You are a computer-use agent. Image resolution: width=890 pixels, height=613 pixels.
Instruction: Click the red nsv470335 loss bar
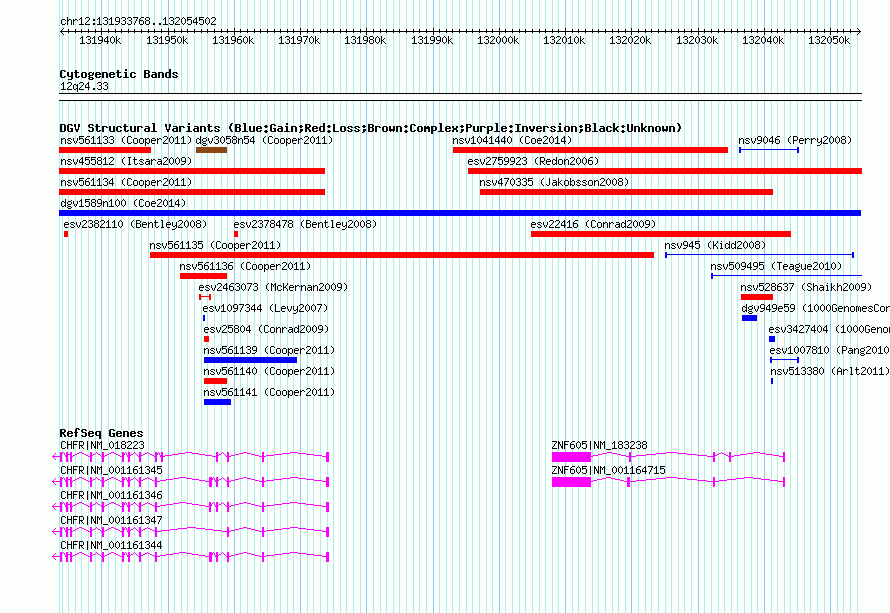(626, 192)
